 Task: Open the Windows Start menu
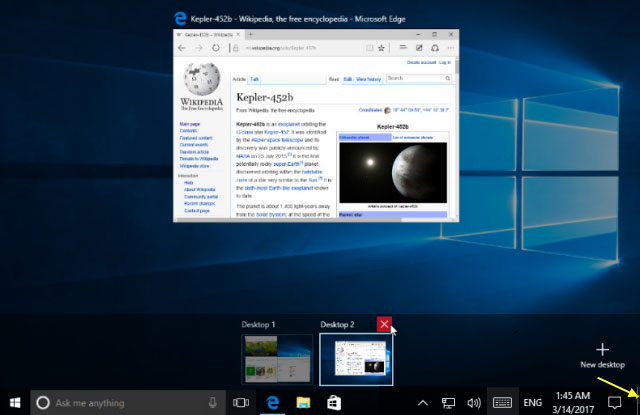pyautogui.click(x=15, y=403)
